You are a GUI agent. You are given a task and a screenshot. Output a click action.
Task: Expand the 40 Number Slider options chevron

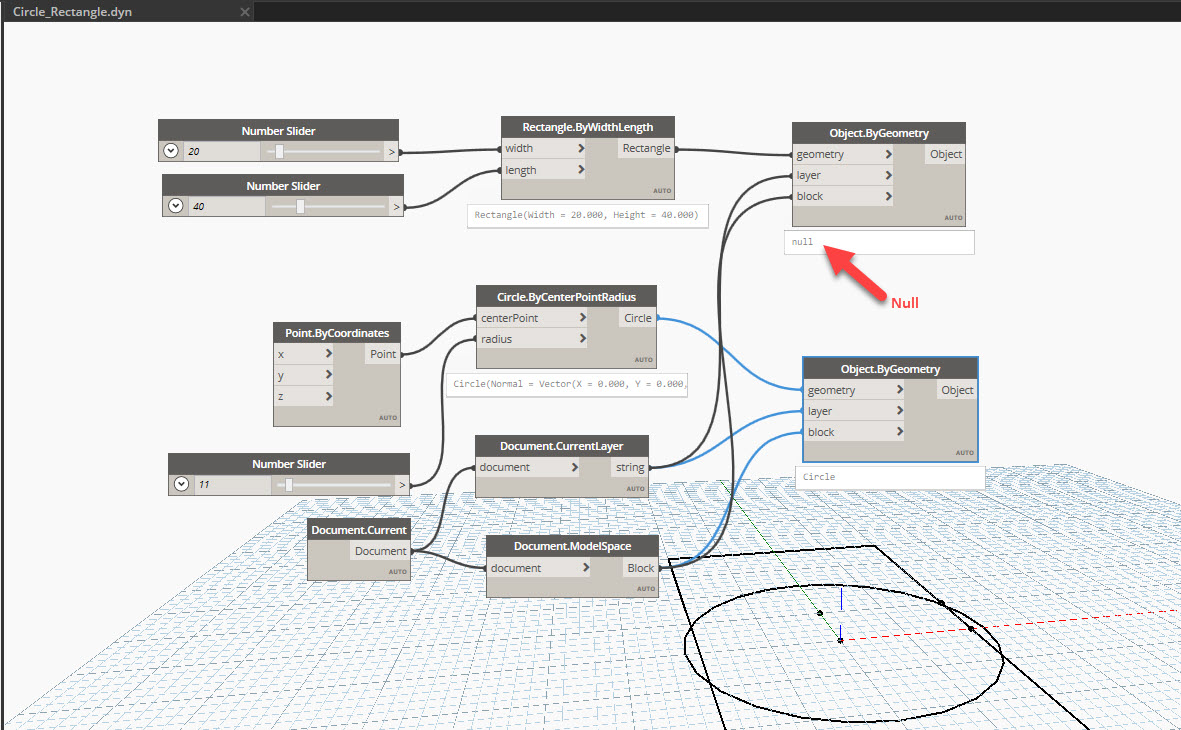coord(176,206)
